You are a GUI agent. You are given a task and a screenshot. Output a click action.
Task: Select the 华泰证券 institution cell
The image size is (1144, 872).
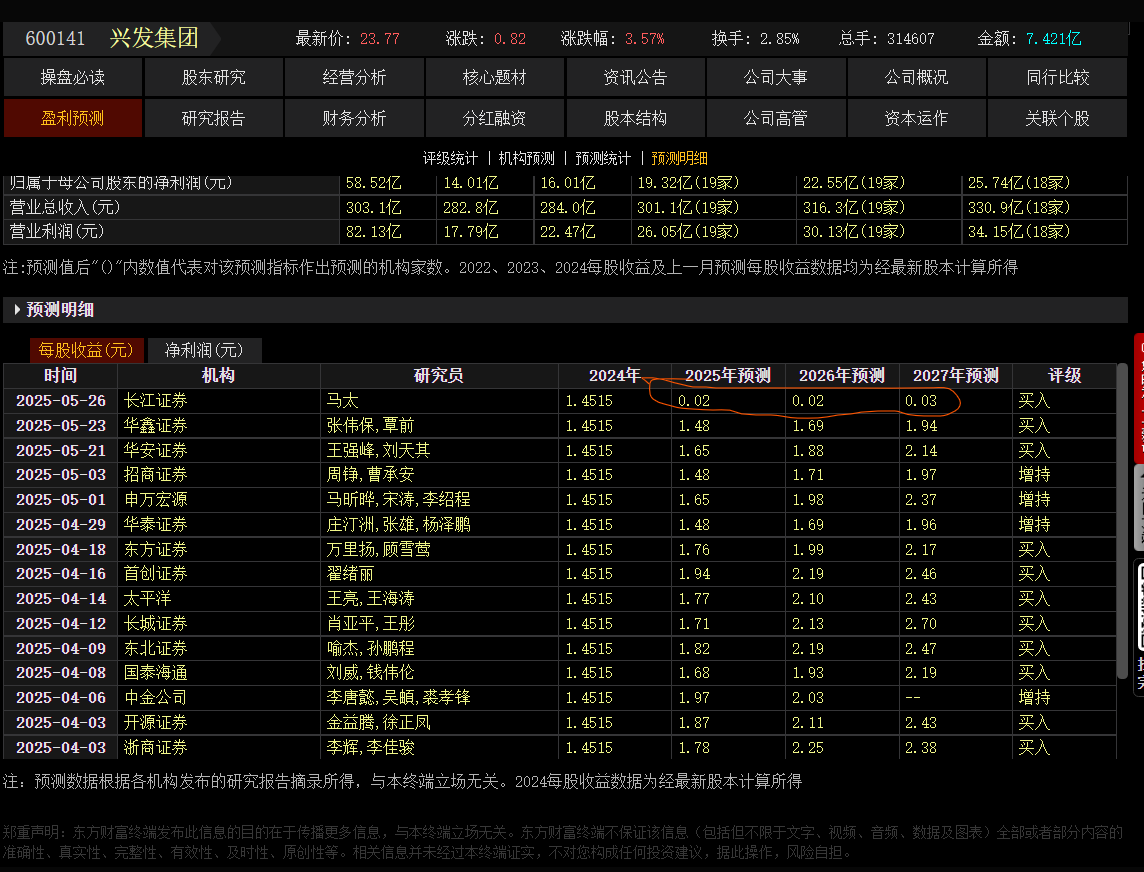click(x=218, y=525)
